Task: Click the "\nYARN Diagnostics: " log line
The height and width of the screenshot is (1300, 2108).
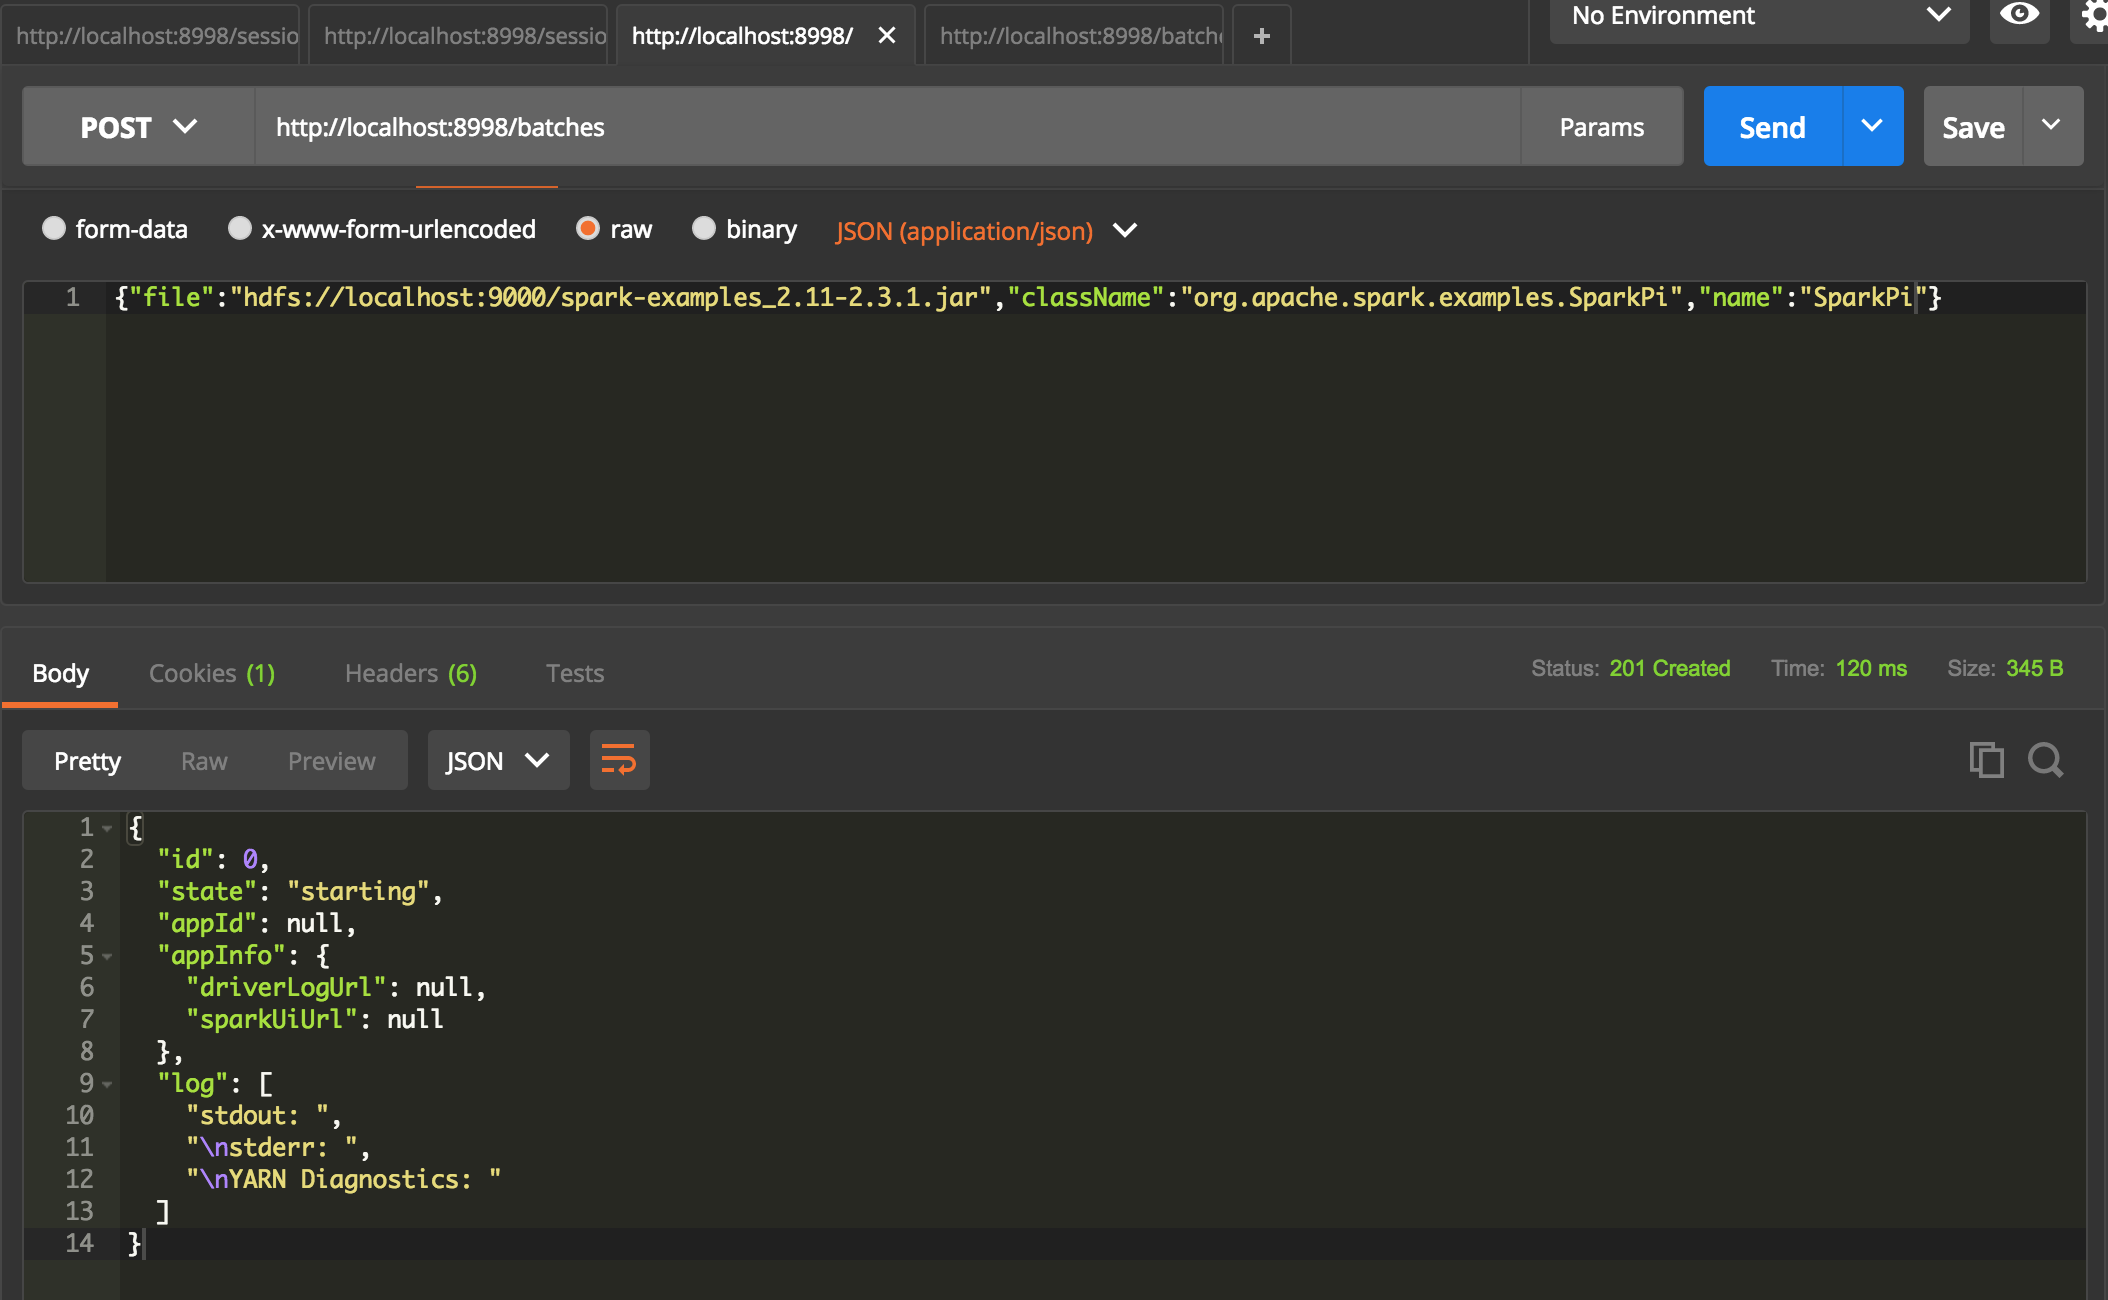Action: [x=343, y=1179]
